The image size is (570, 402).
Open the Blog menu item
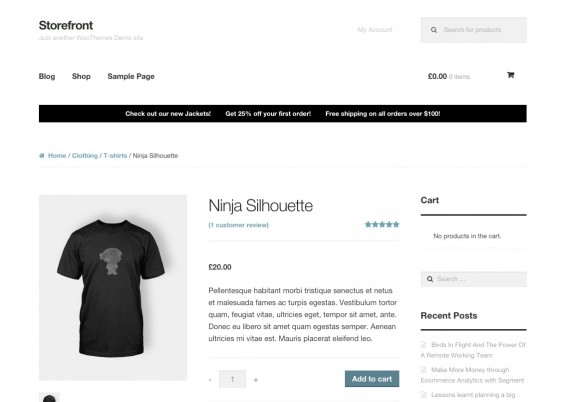(47, 76)
